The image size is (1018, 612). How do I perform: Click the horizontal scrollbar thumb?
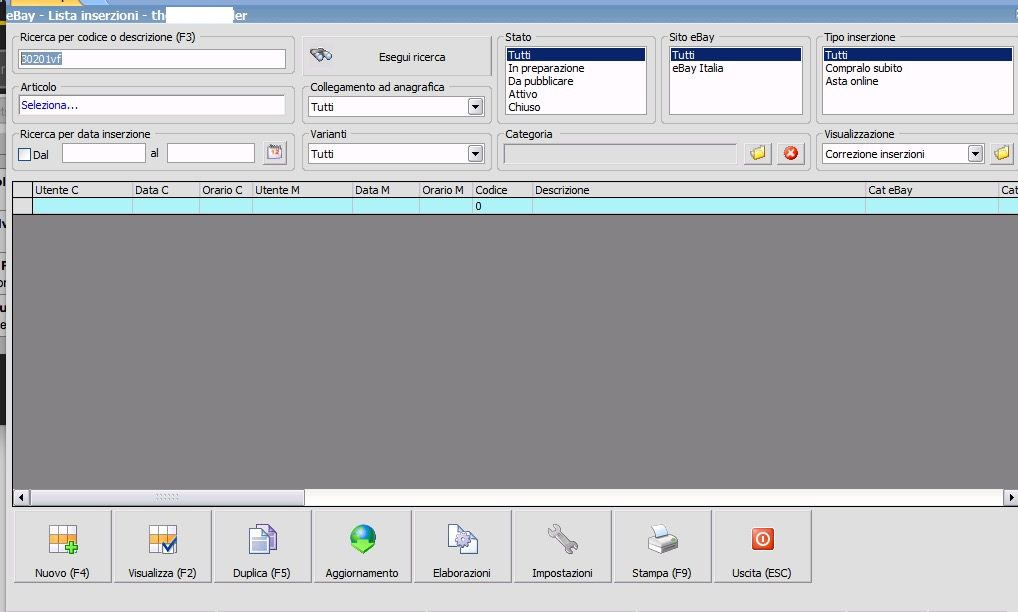click(x=167, y=498)
